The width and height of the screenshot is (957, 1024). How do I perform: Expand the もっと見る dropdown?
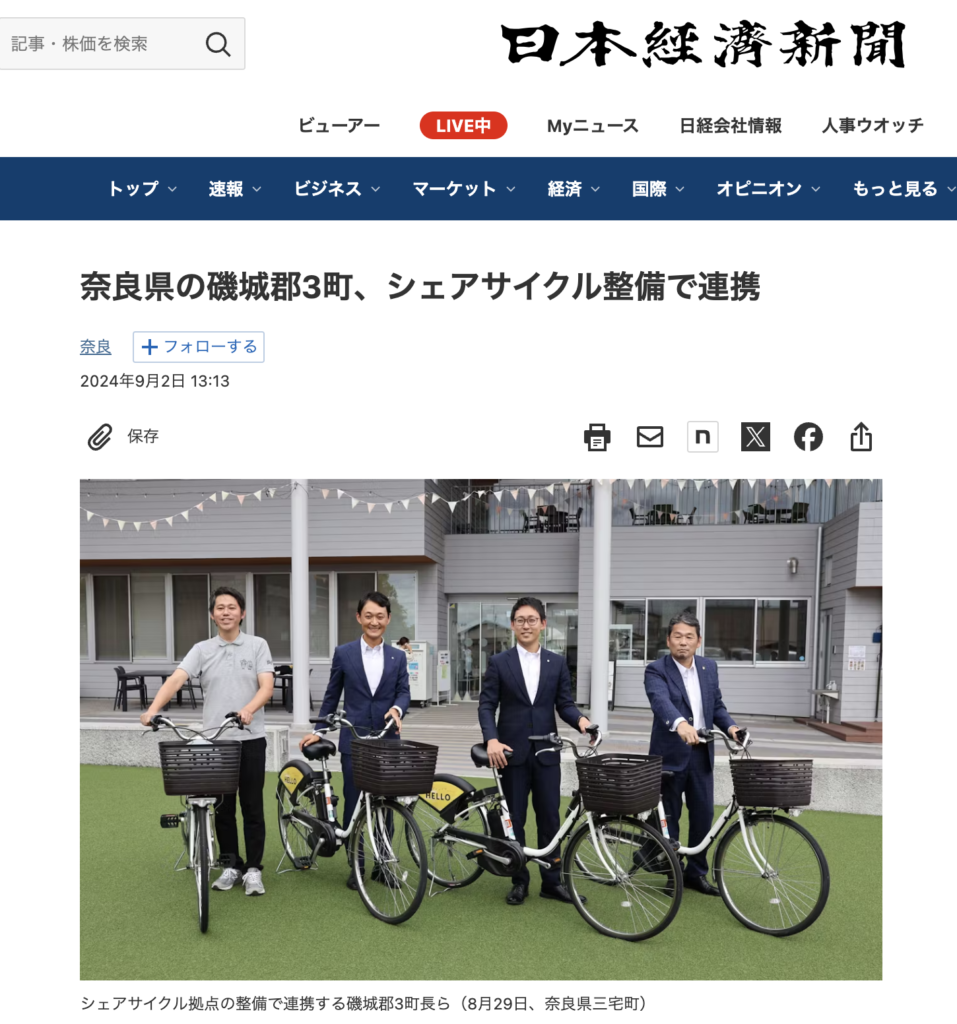[904, 189]
